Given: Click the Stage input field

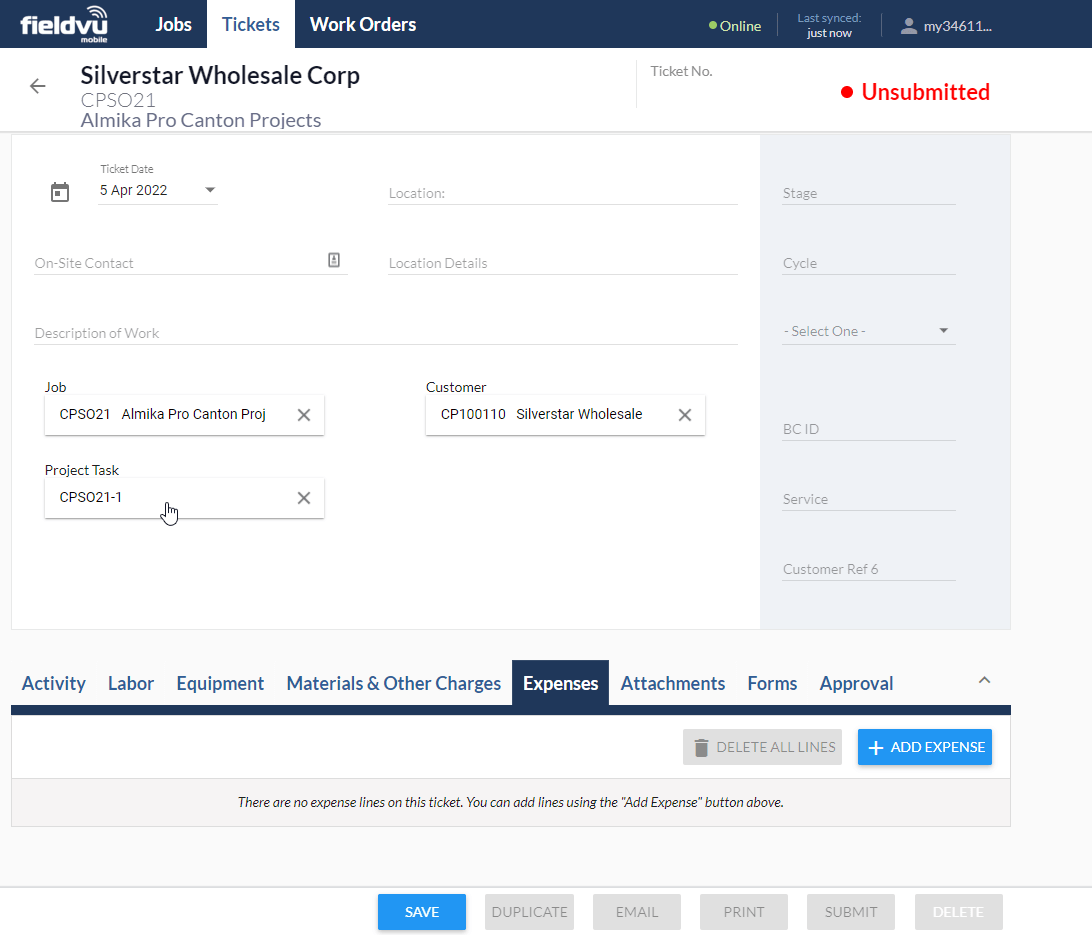Looking at the screenshot, I should click(x=868, y=193).
